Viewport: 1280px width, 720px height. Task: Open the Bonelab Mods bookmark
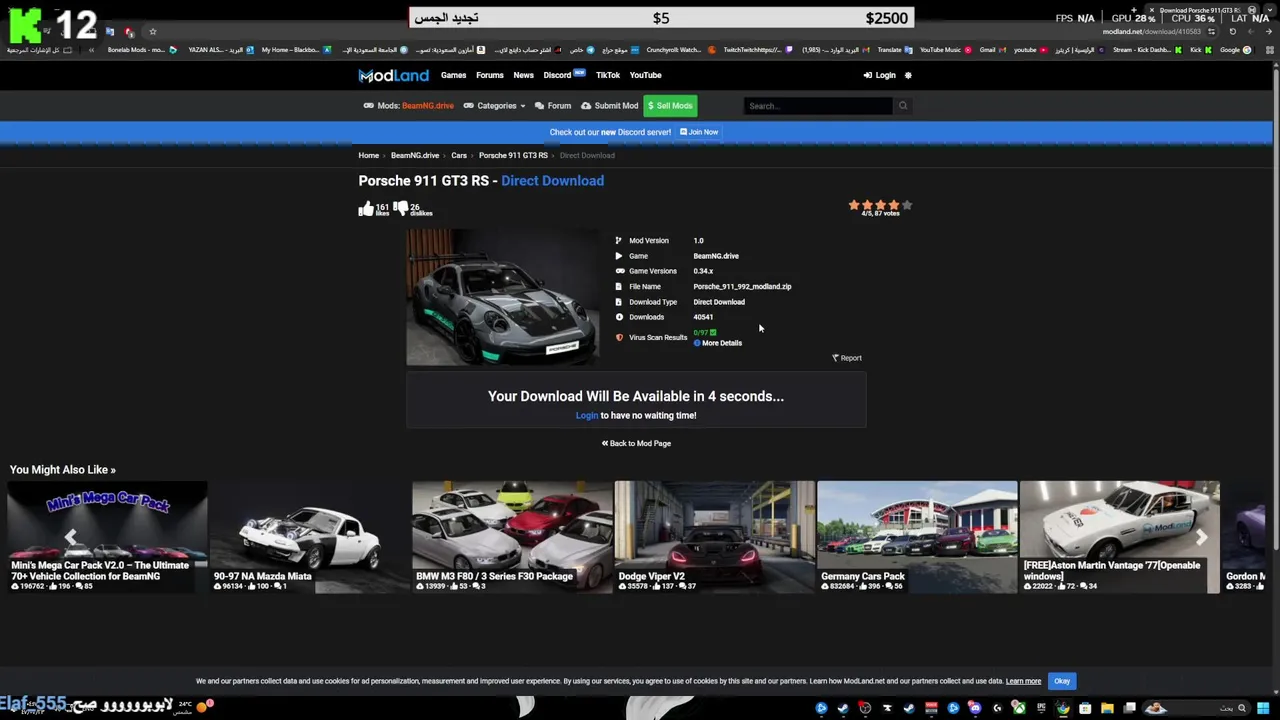pos(141,49)
